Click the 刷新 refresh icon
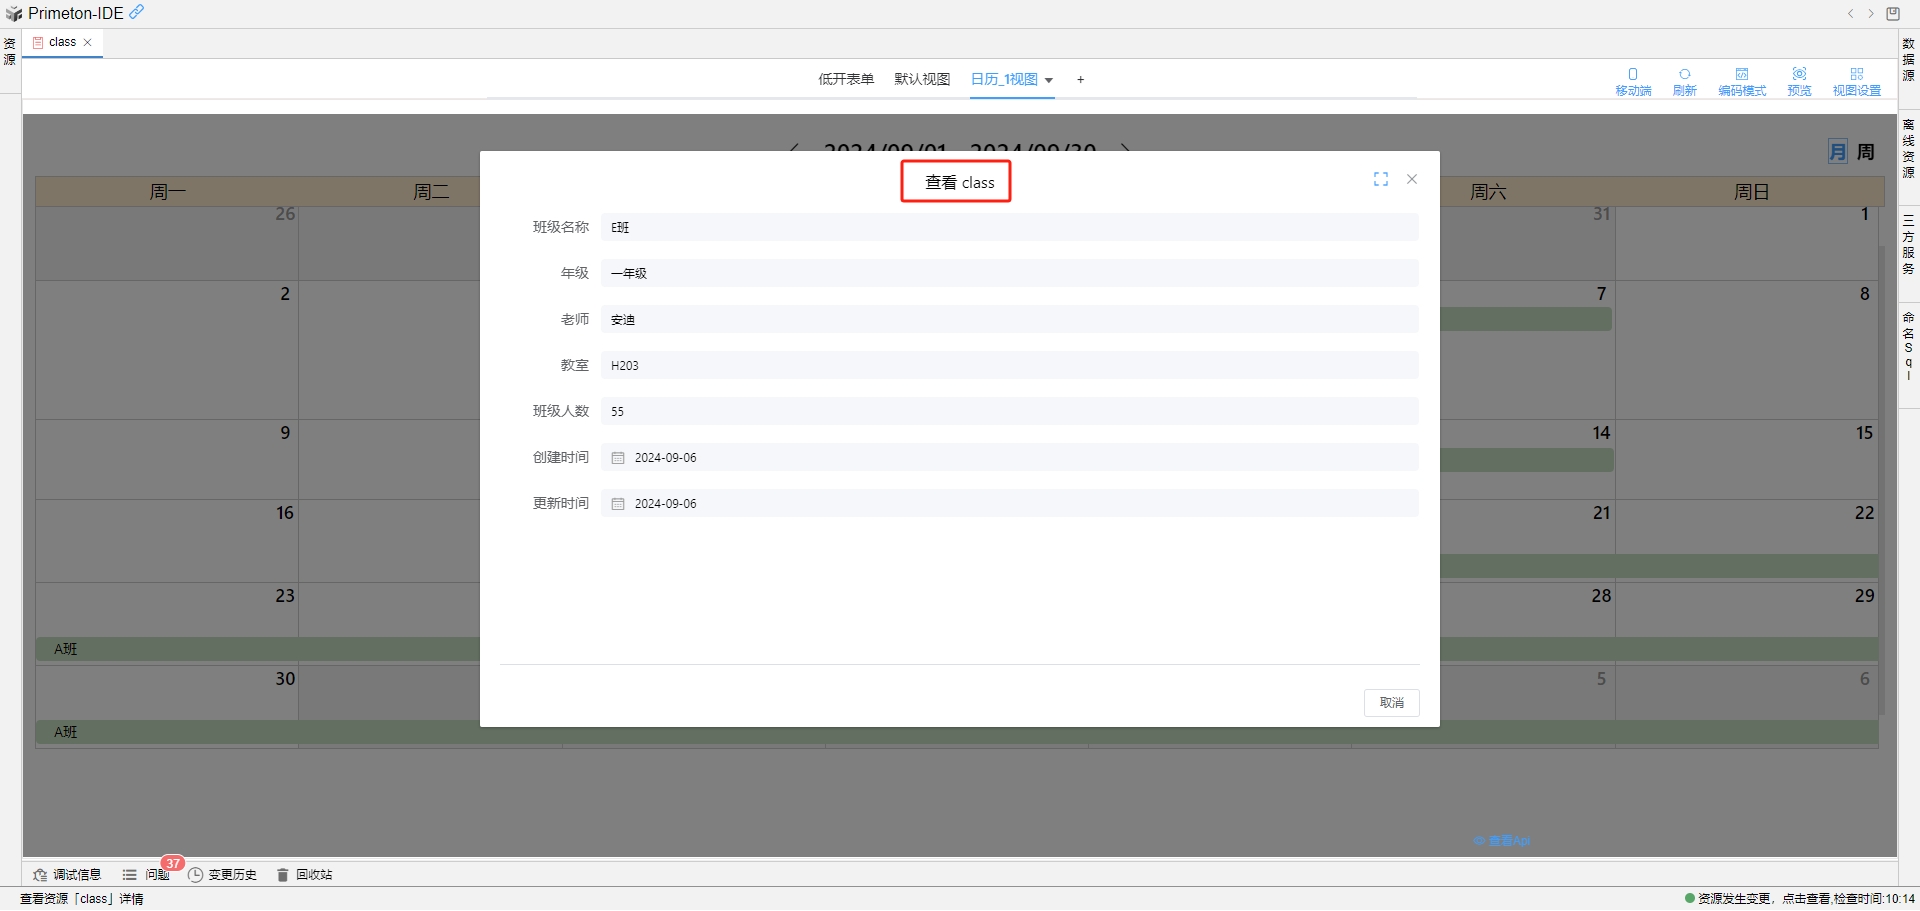This screenshot has height=911, width=1920. [1685, 81]
